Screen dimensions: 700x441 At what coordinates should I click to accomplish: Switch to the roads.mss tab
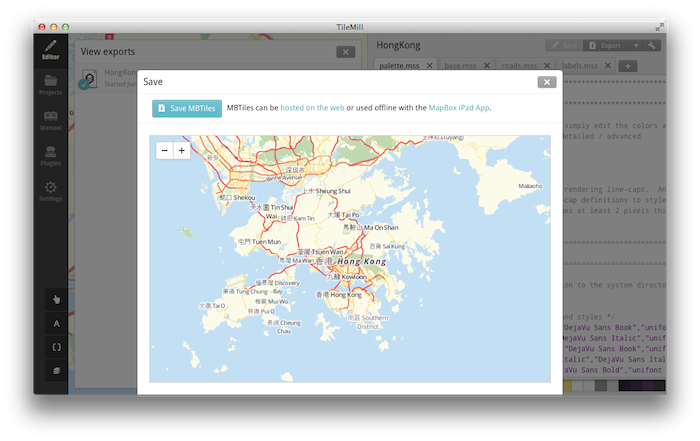519,66
